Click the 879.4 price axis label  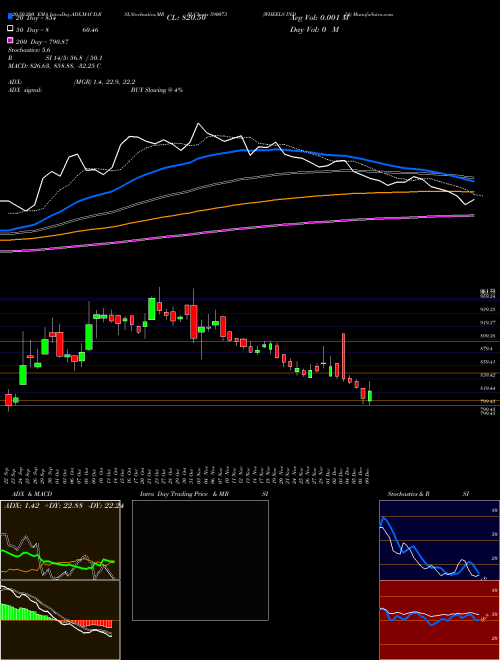coord(487,349)
